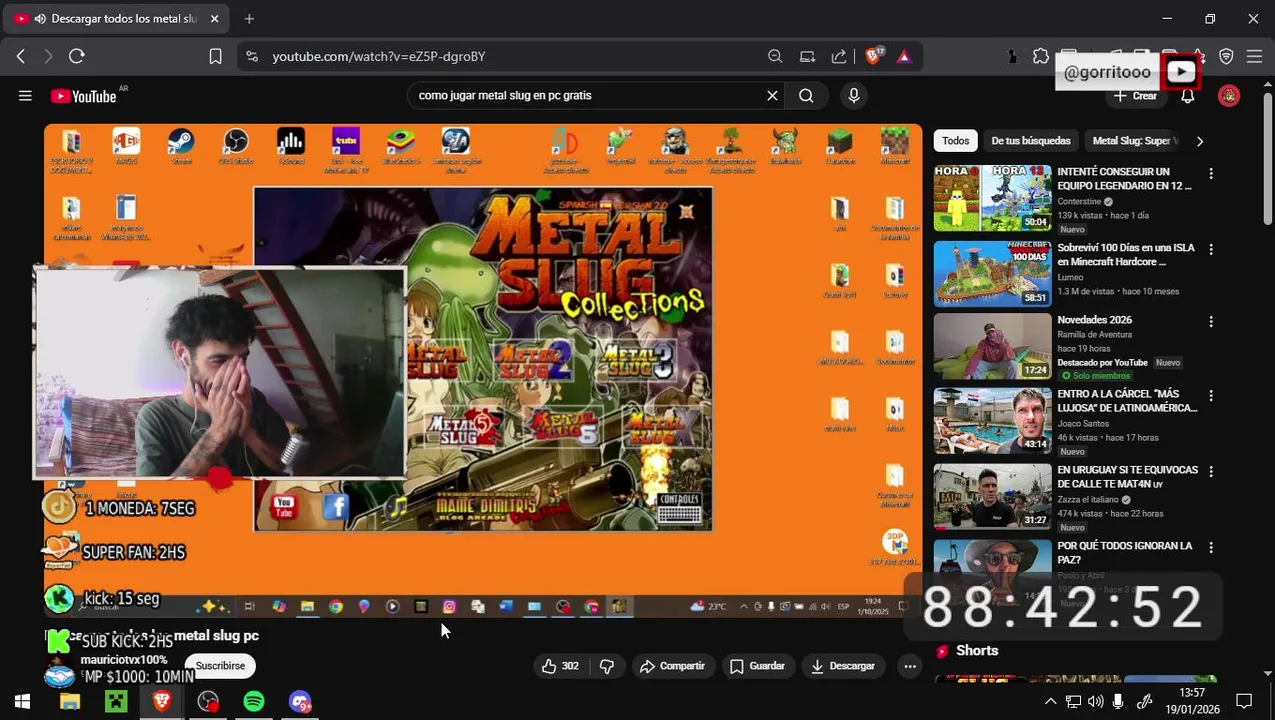Go back in the browser
This screenshot has width=1275, height=720.
tap(20, 57)
